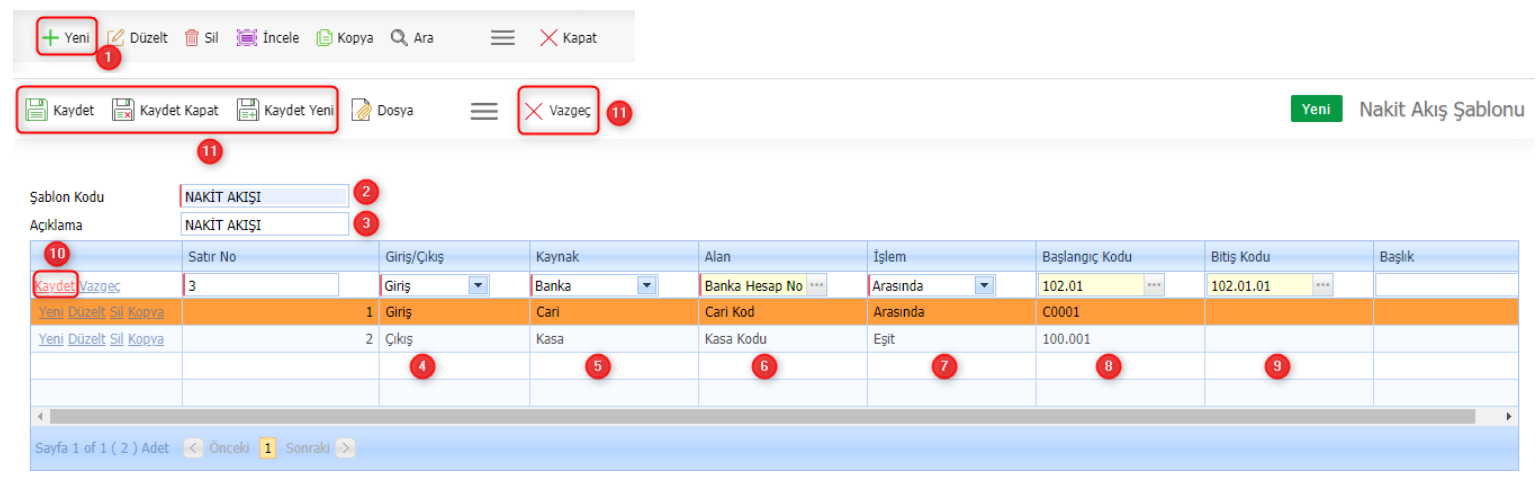Click Başlangıç Kodu field with 102.01

(1091, 285)
